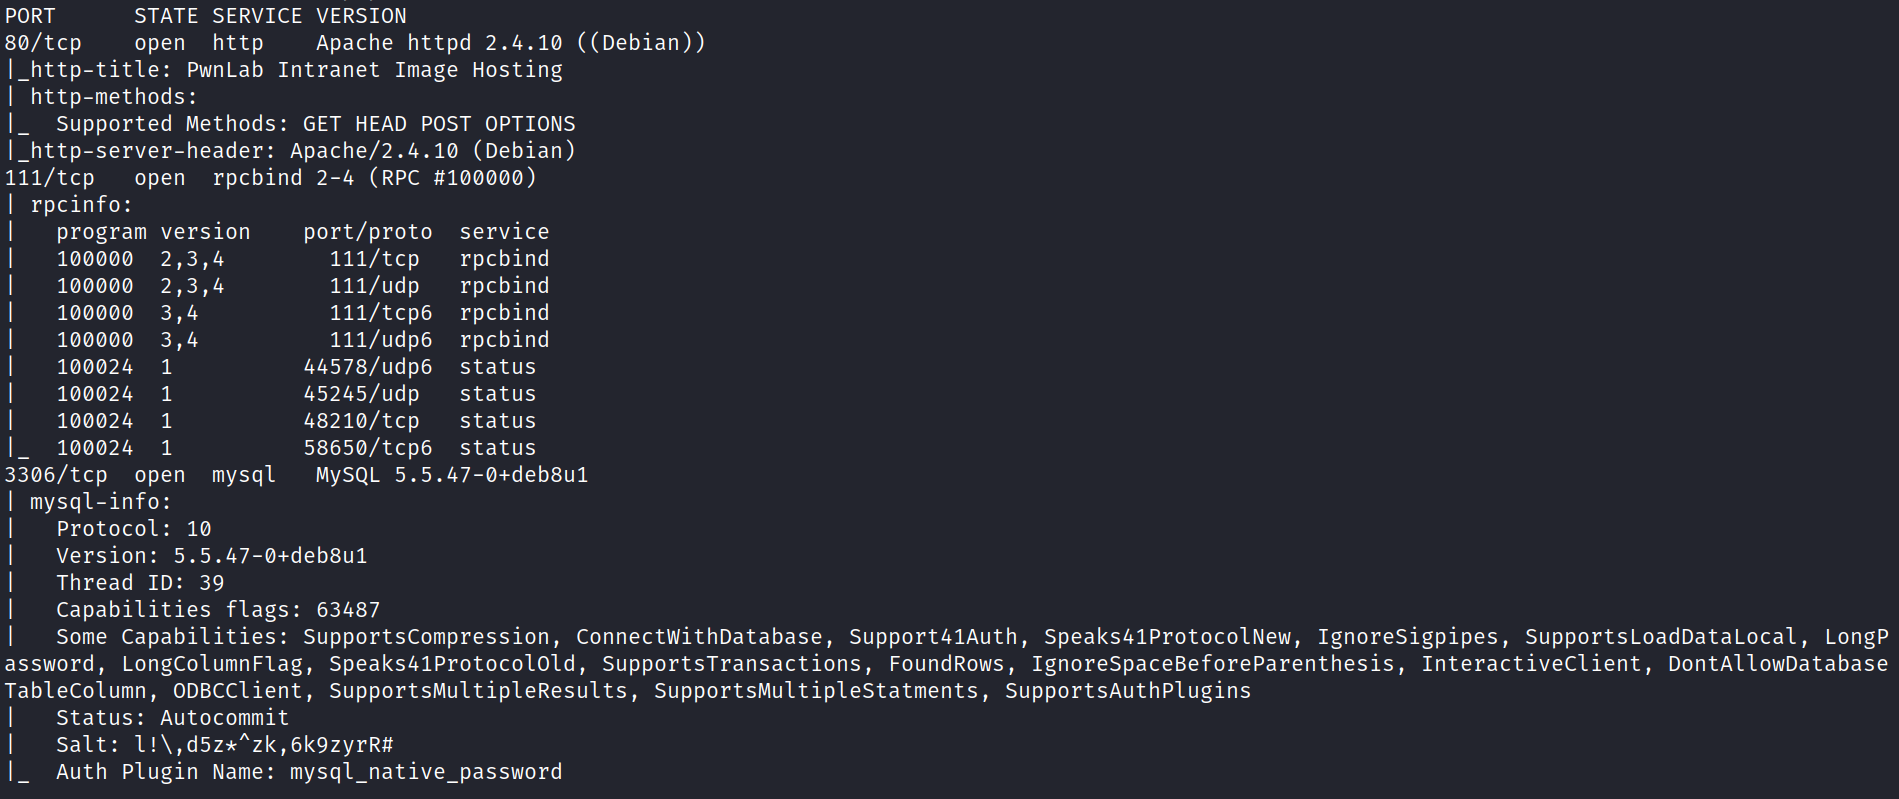Click the mysql-info heading
Image resolution: width=1899 pixels, height=799 pixels.
(100, 502)
